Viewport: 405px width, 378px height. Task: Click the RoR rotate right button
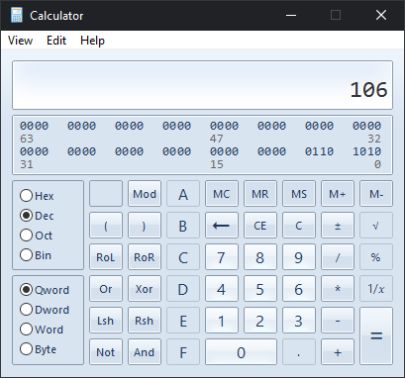point(144,257)
